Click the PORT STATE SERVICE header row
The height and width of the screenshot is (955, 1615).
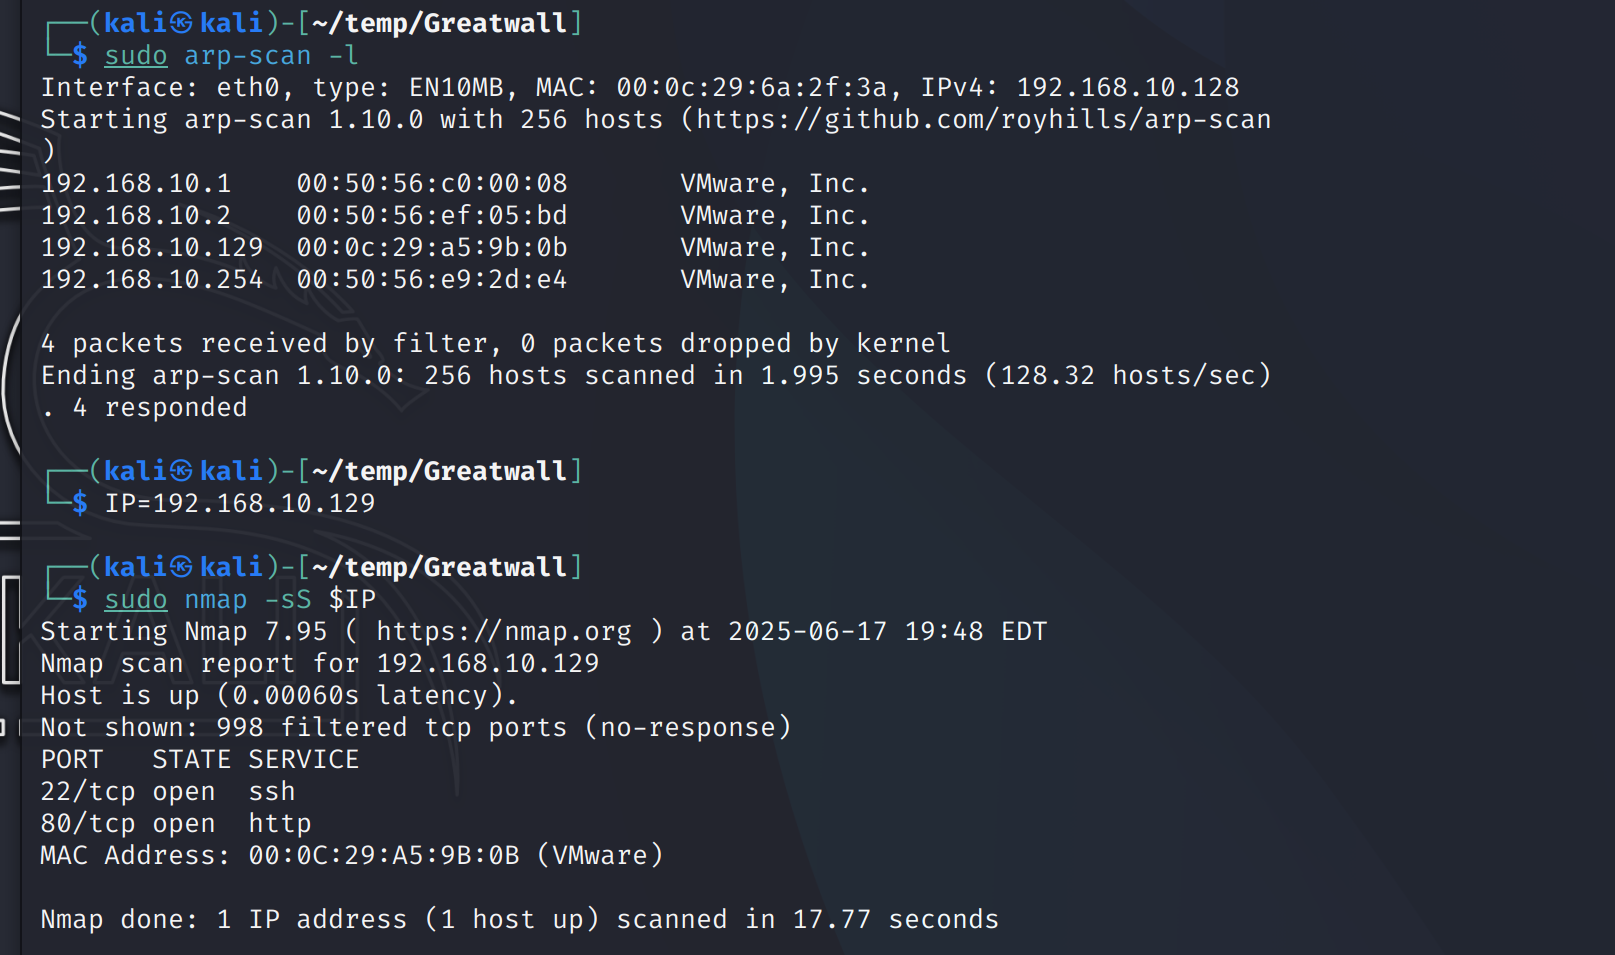tap(200, 760)
